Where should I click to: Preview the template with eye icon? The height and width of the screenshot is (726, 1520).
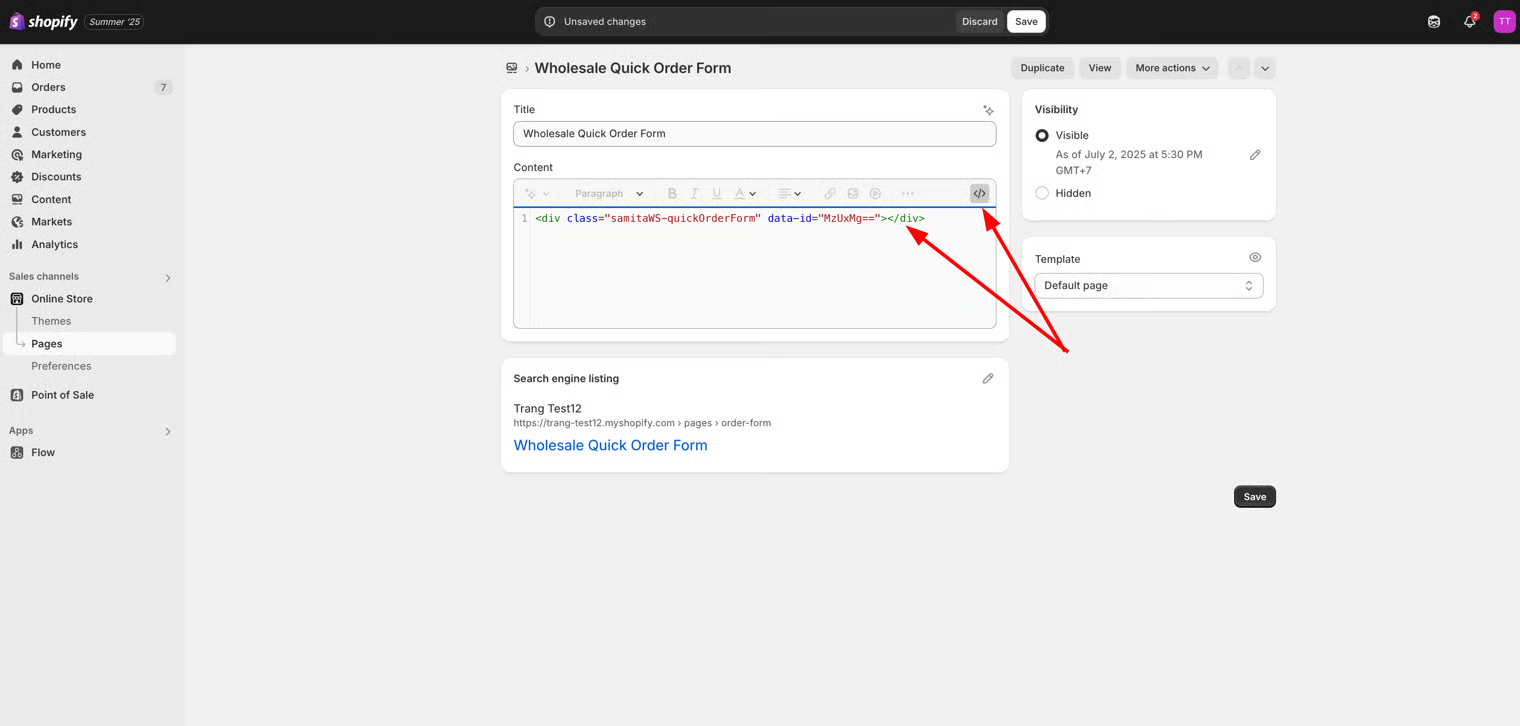tap(1255, 258)
